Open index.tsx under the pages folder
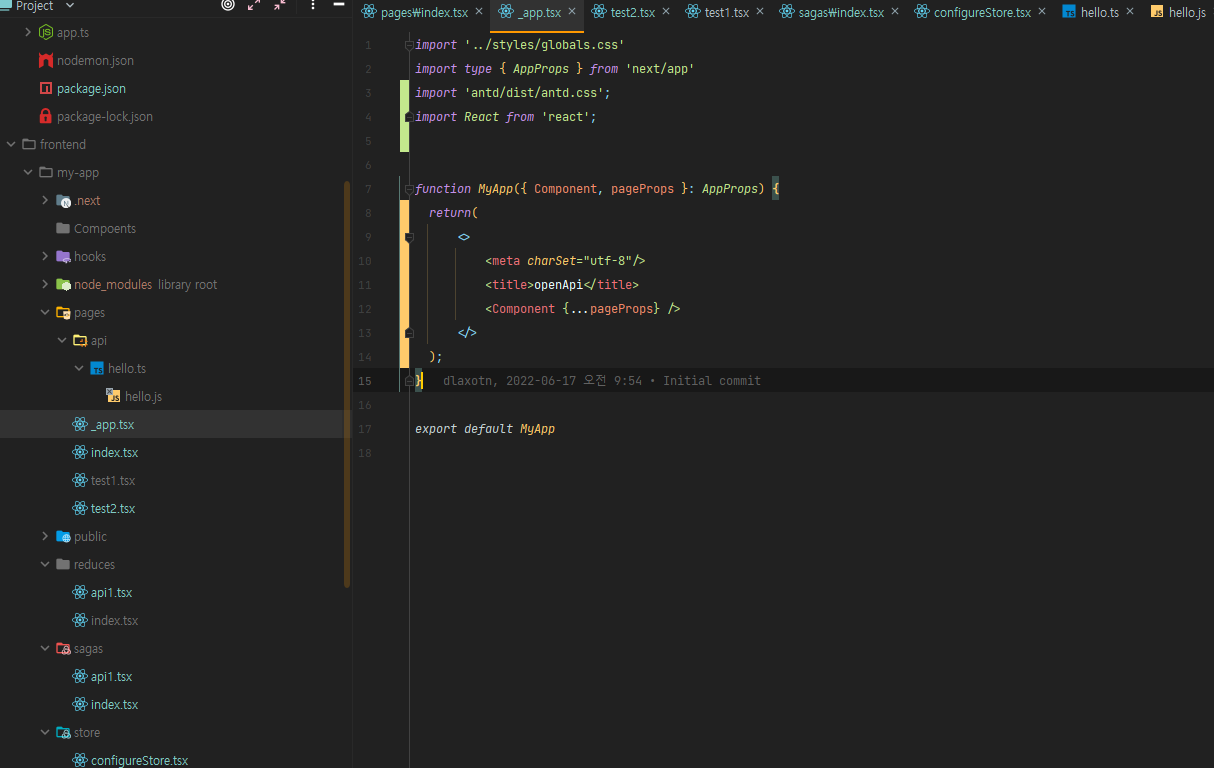 click(114, 453)
